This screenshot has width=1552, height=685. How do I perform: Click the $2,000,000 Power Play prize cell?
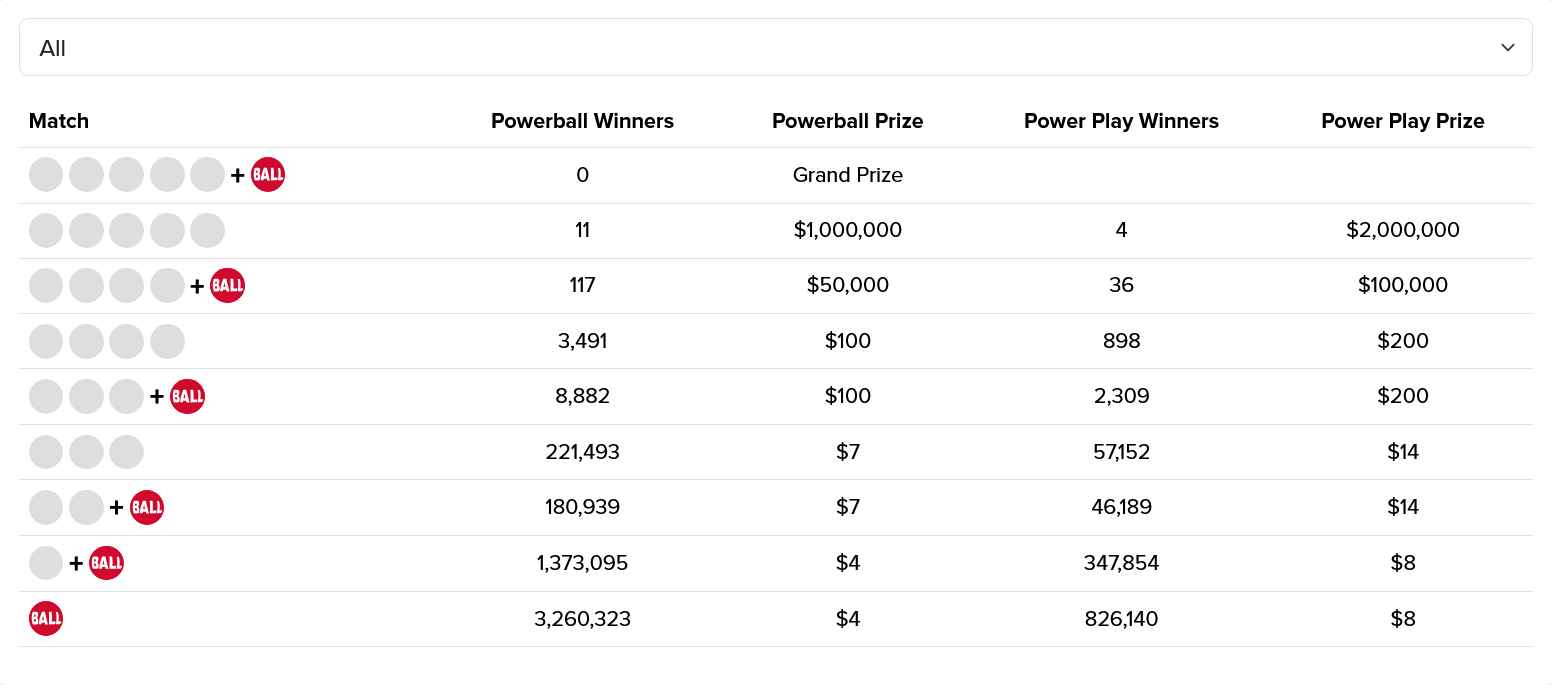1402,230
